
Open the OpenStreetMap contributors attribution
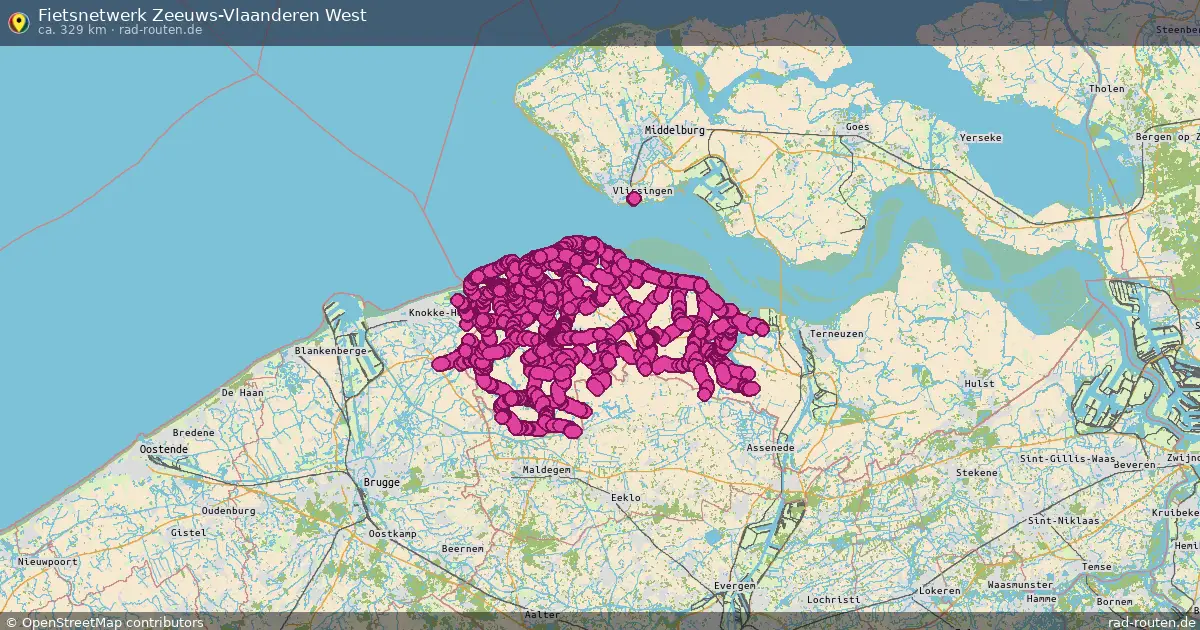[x=104, y=622]
